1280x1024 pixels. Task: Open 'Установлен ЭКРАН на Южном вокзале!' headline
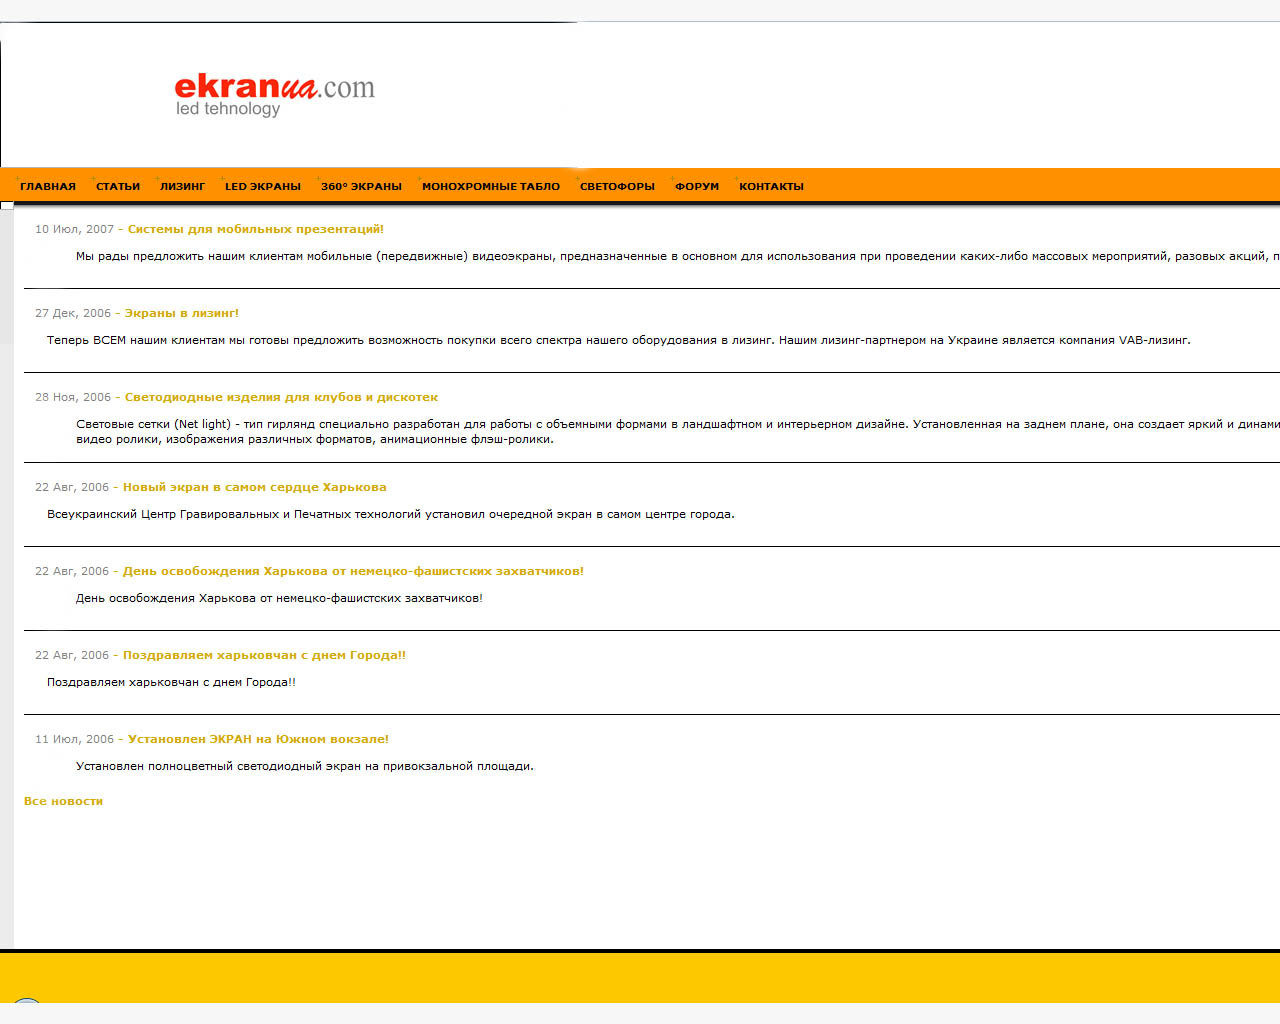click(x=258, y=739)
